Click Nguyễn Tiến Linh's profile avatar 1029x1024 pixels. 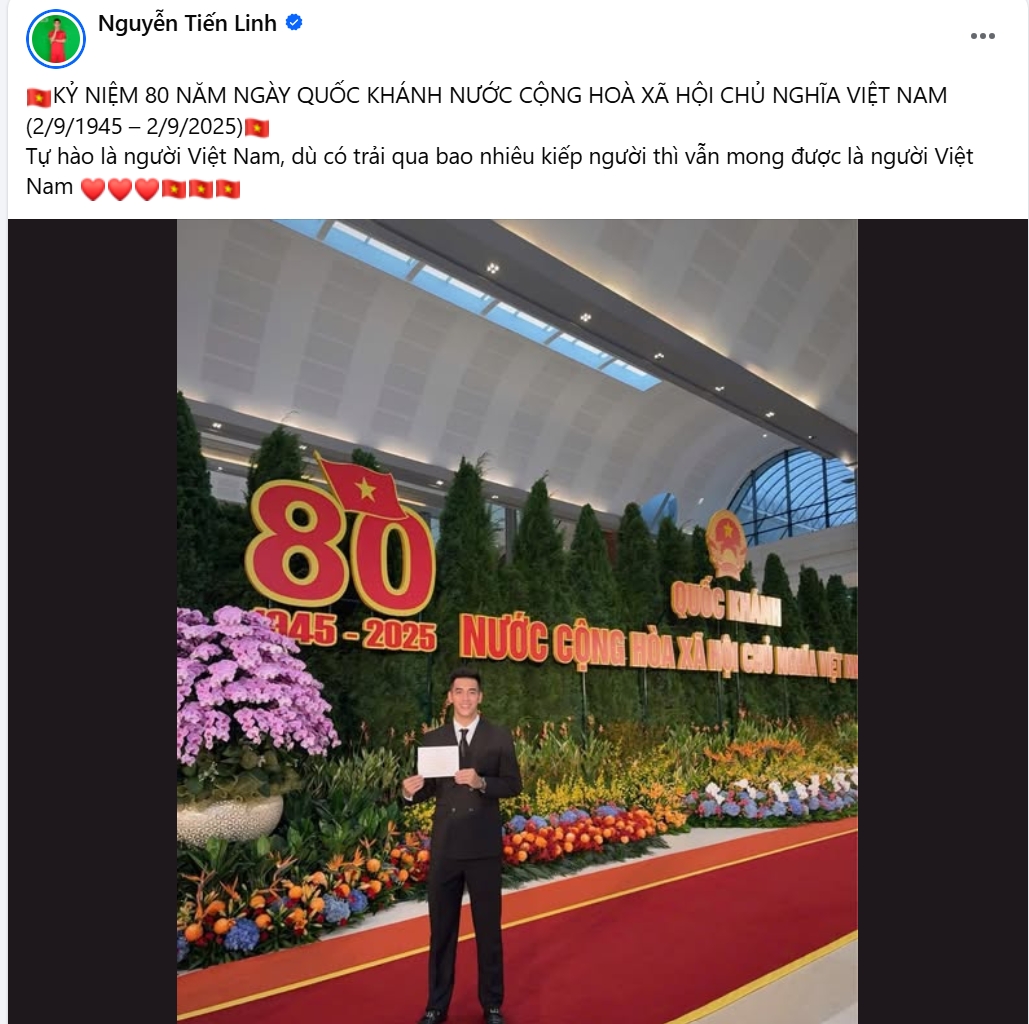click(56, 39)
